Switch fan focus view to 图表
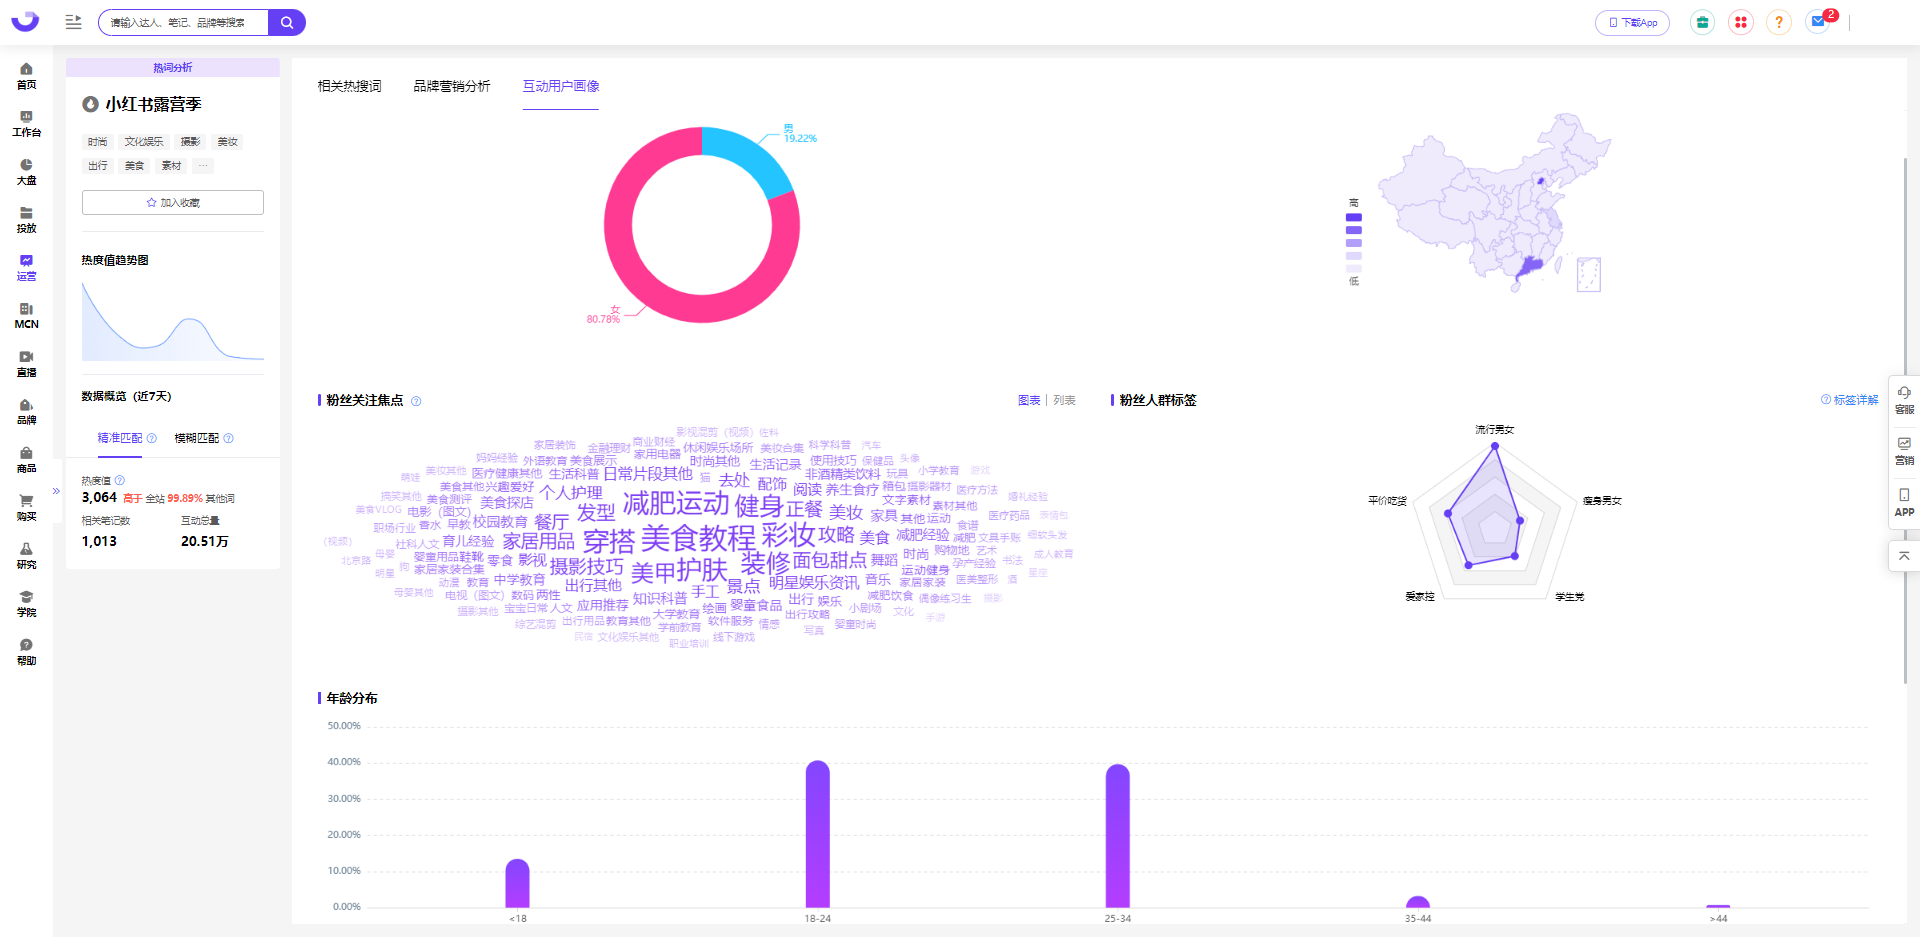1920x937 pixels. tap(1029, 400)
